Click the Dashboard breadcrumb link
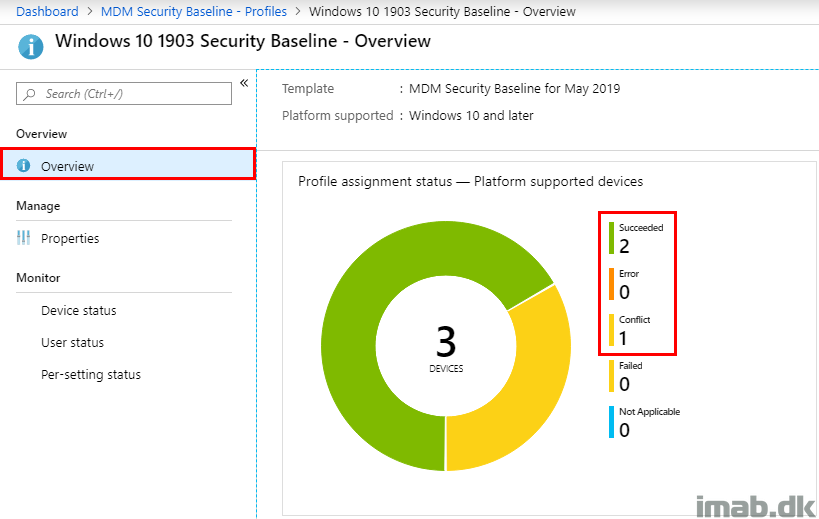Viewport: 819px width, 519px height. pos(47,11)
